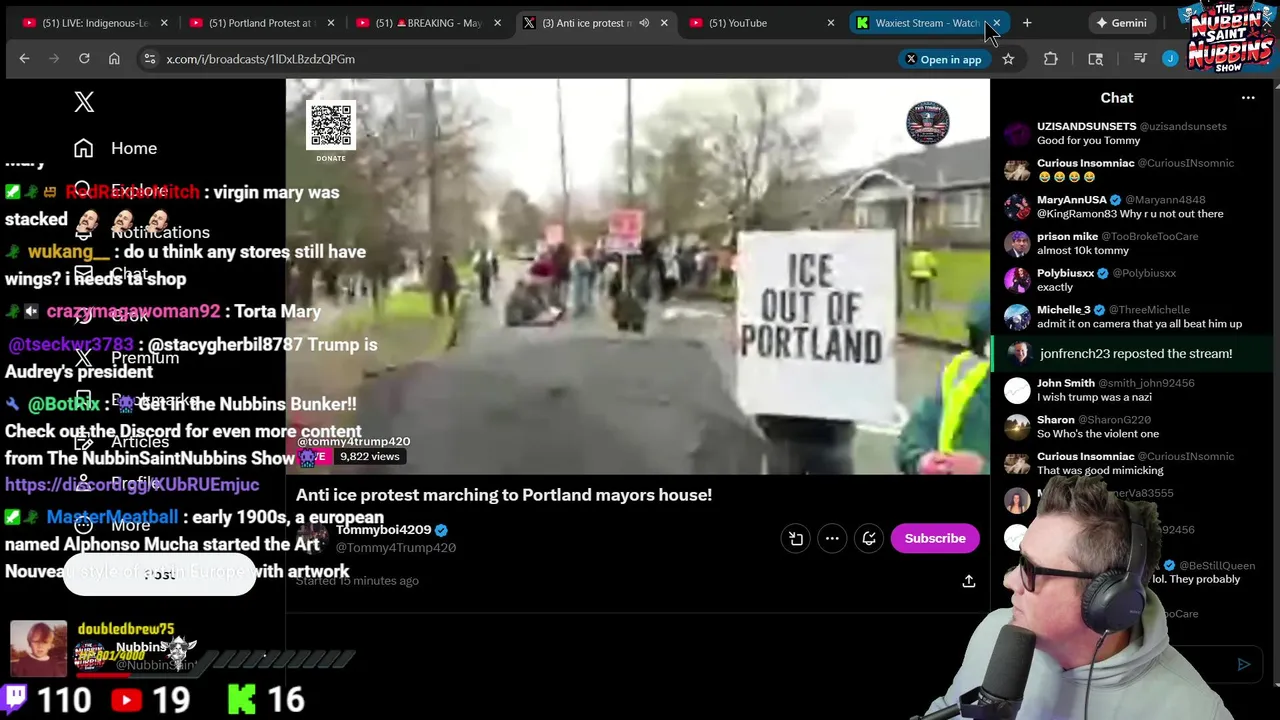Click the discord link in overlay chat
Screen dimensions: 1280x720
[132, 485]
